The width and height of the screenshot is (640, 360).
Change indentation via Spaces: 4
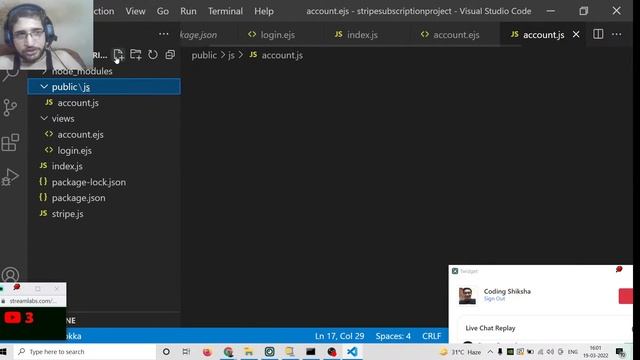click(393, 336)
